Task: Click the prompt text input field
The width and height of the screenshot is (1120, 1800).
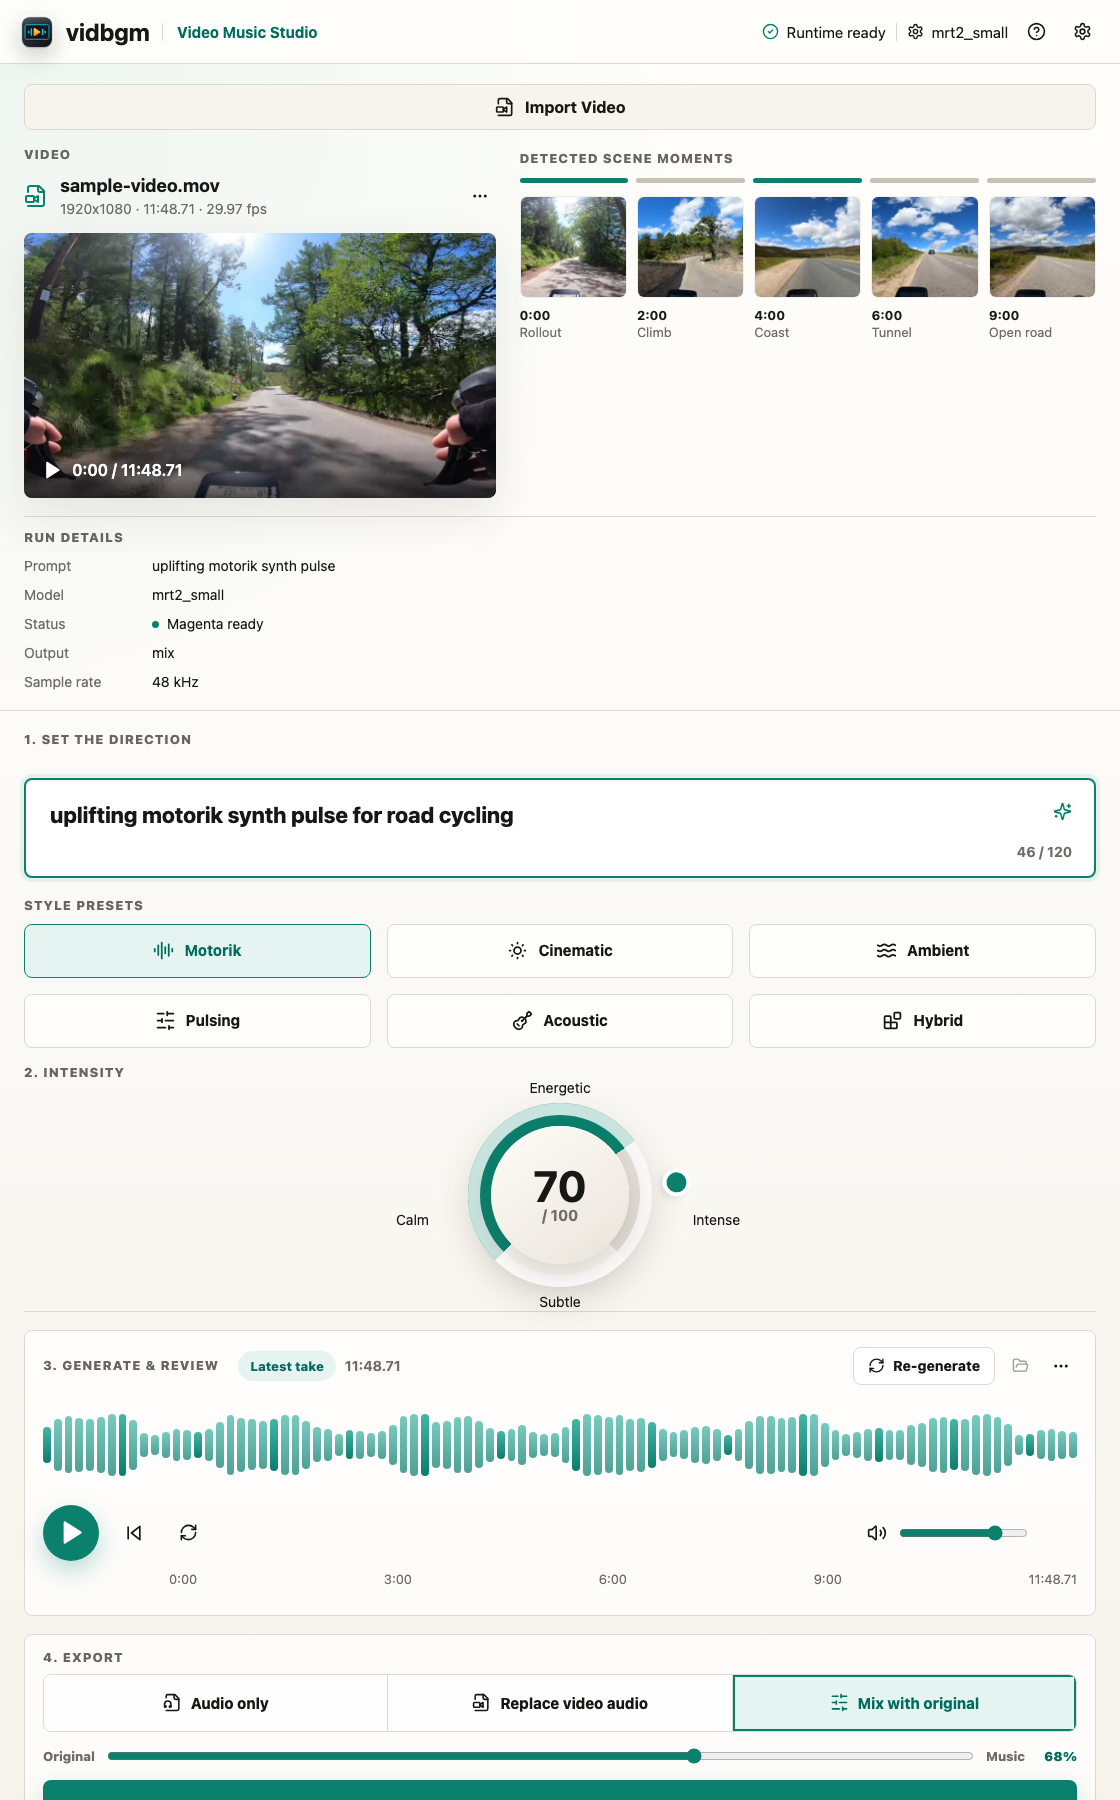Action: 560,828
